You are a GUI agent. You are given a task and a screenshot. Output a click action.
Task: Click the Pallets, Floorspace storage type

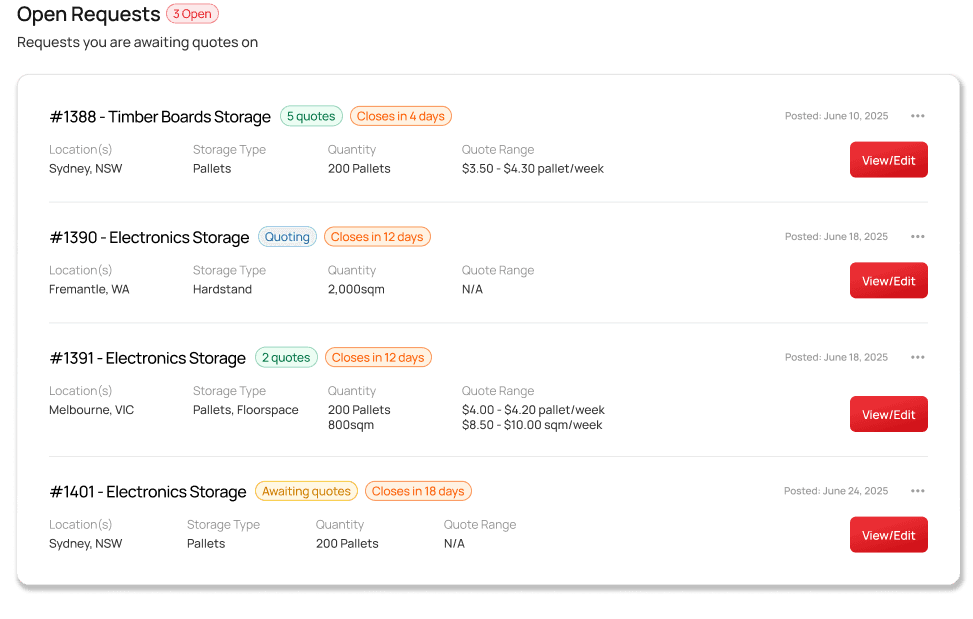246,410
